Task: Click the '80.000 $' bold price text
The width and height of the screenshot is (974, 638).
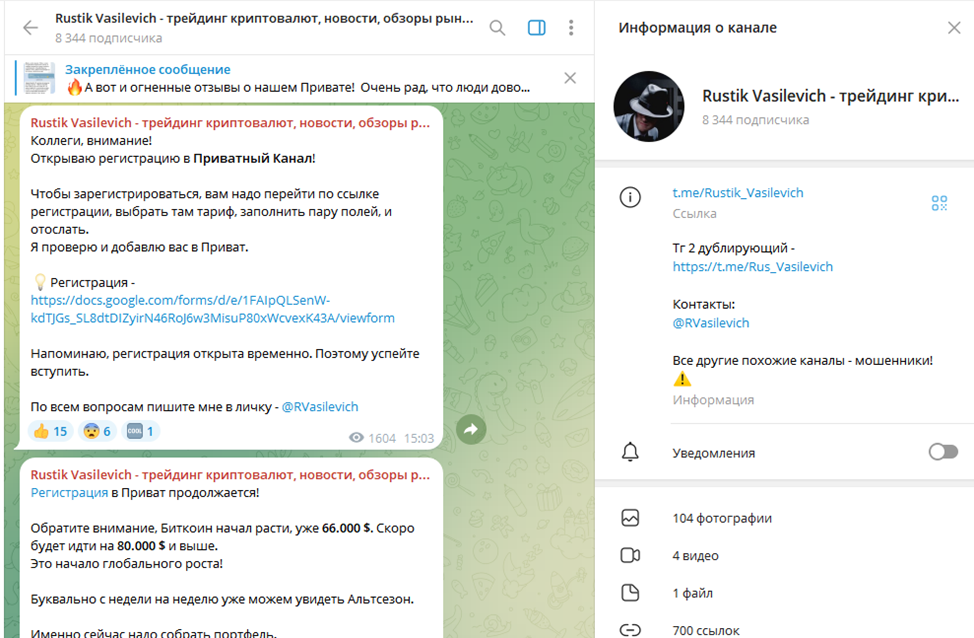Action: pos(141,546)
